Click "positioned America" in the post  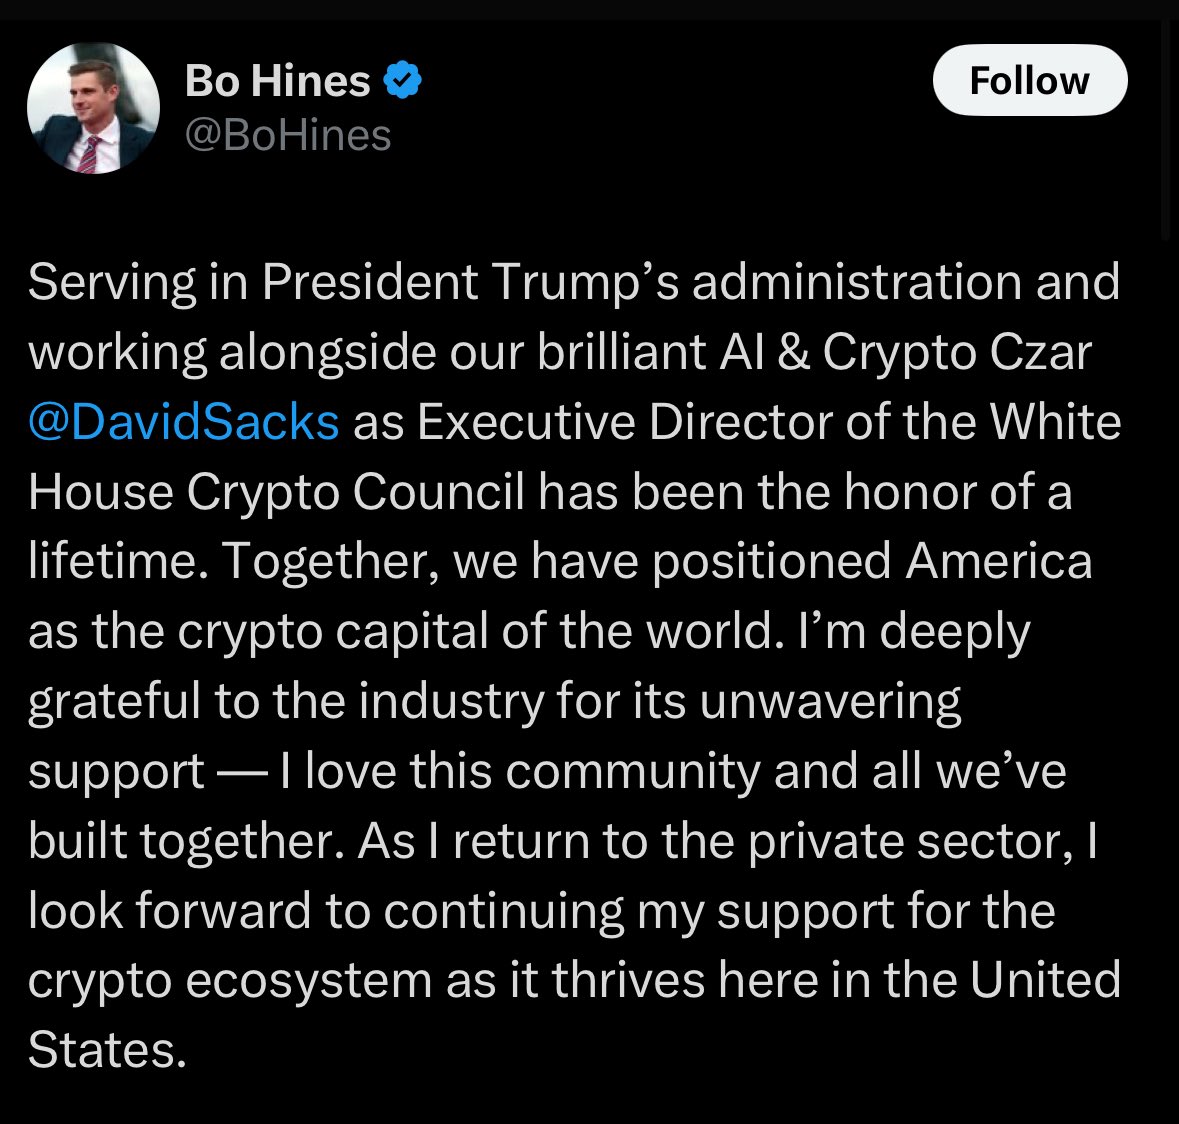(x=872, y=562)
